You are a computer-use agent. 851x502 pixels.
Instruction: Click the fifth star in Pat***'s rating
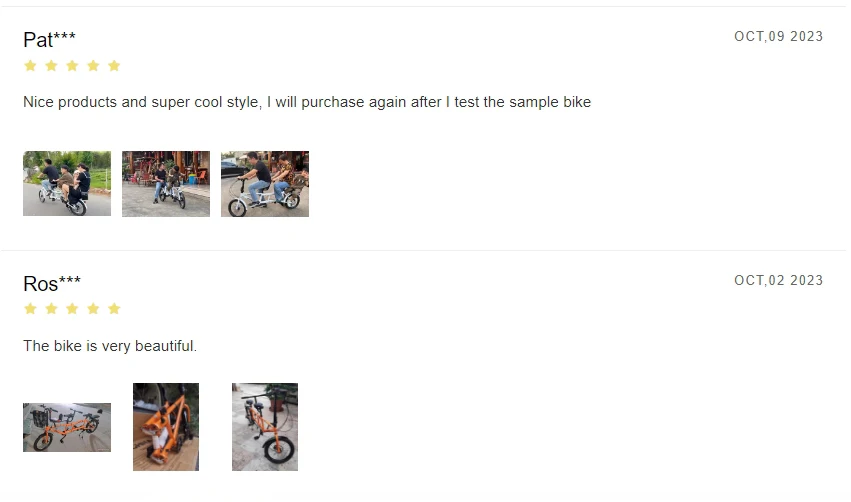(x=114, y=66)
